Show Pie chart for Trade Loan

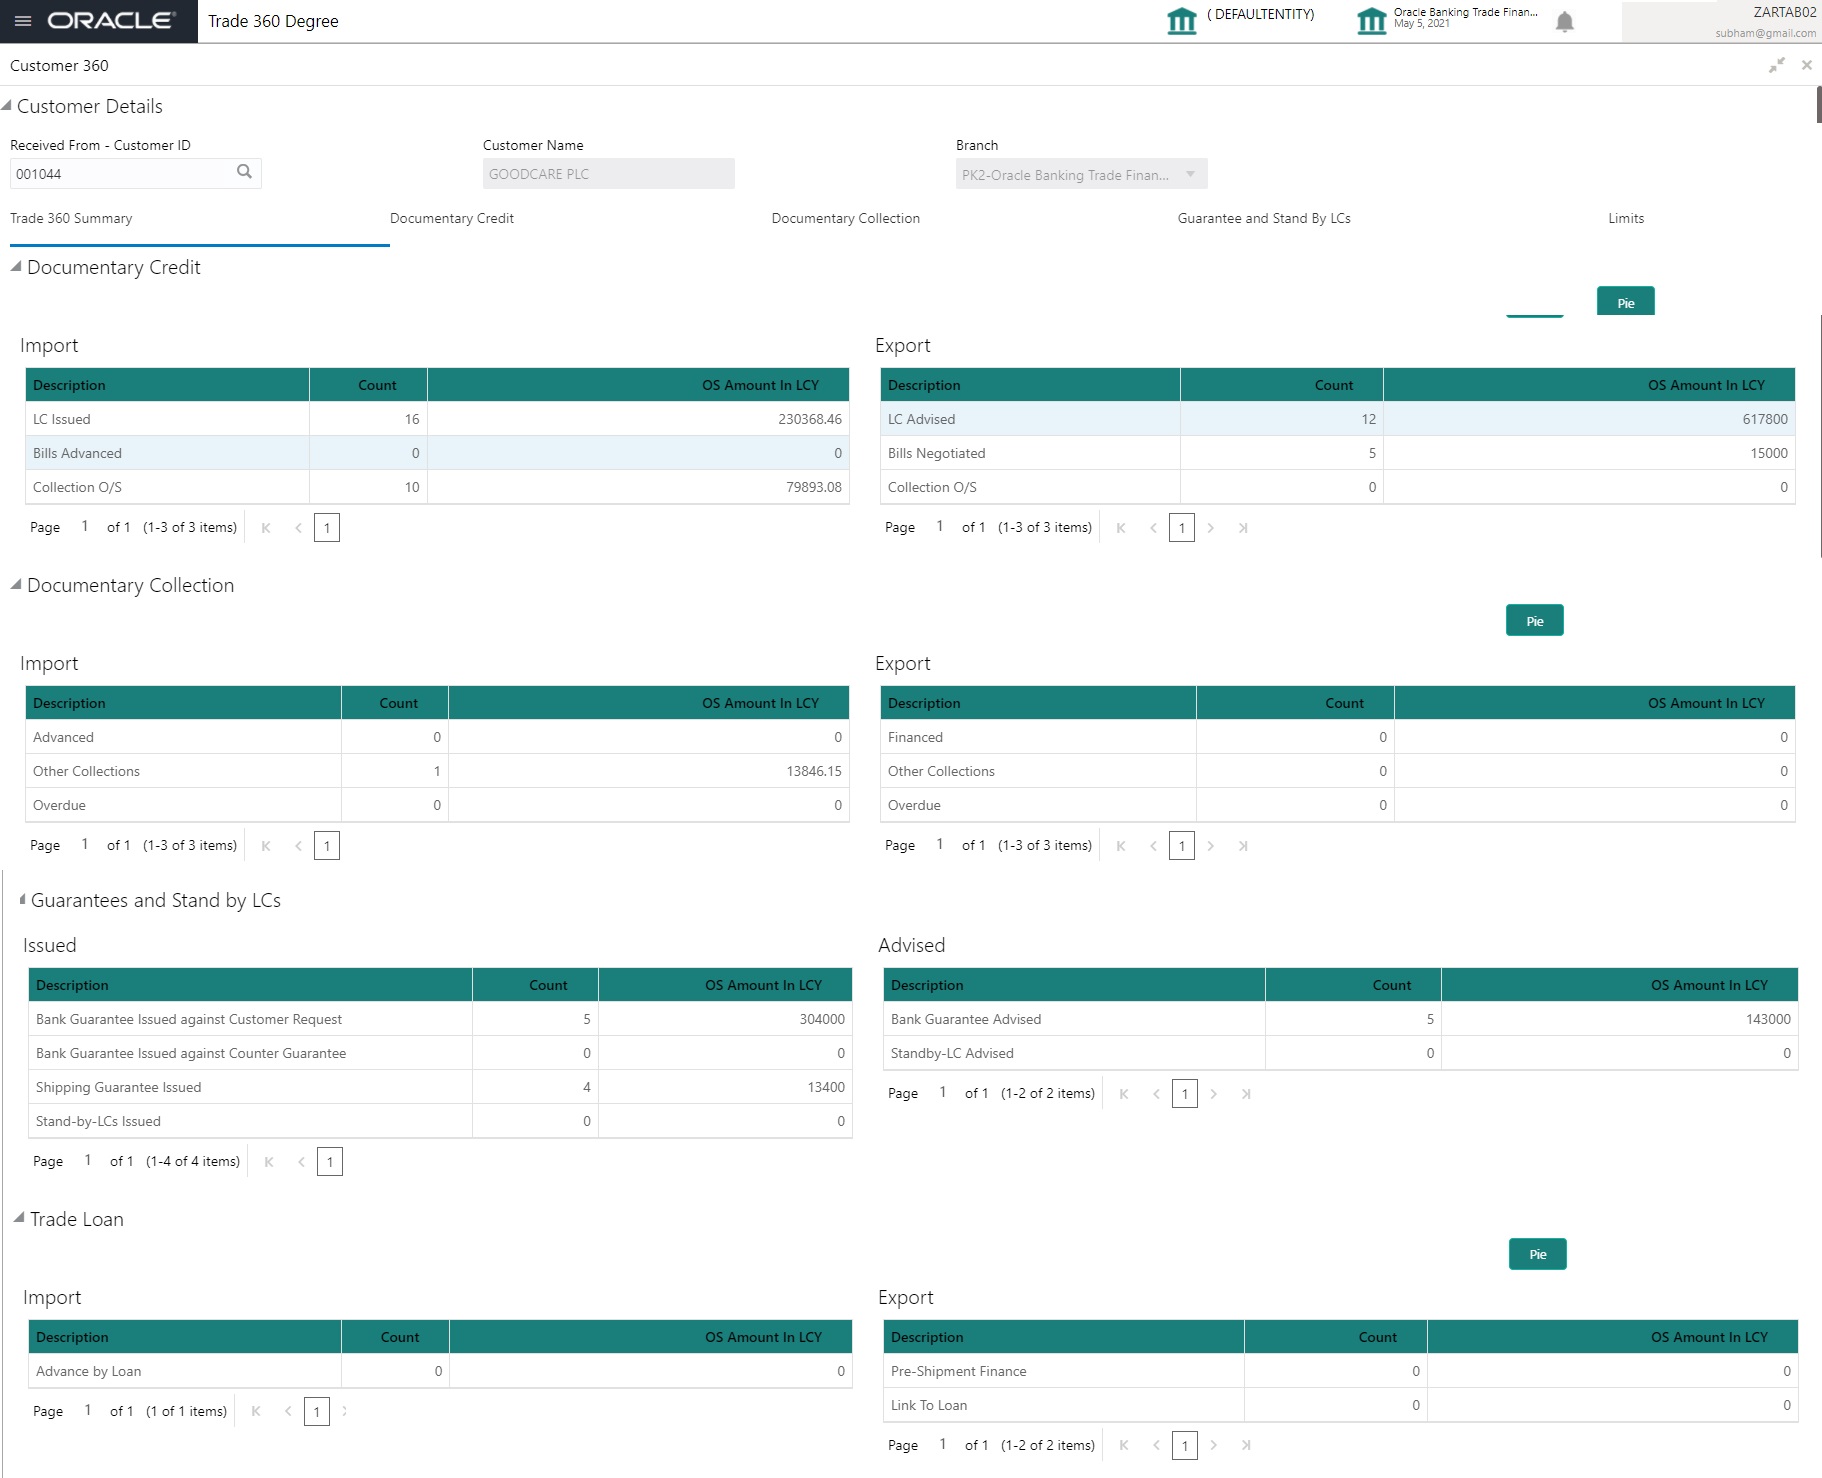(x=1538, y=1254)
